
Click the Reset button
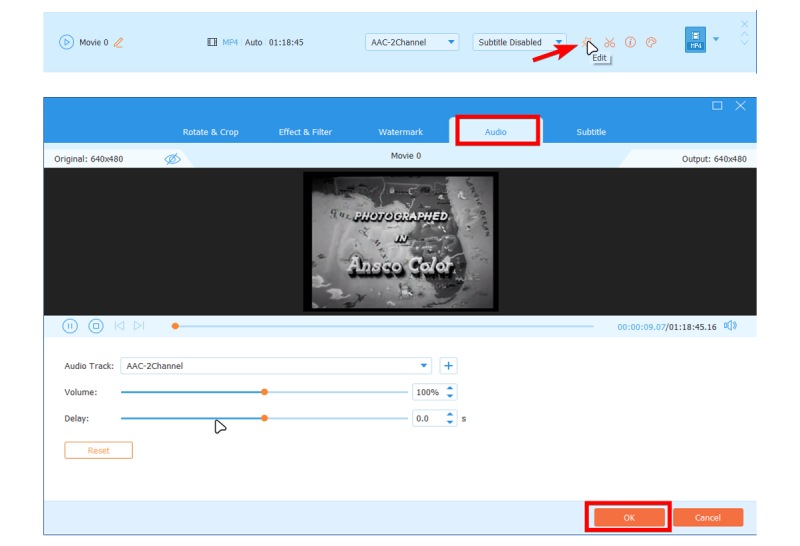98,450
